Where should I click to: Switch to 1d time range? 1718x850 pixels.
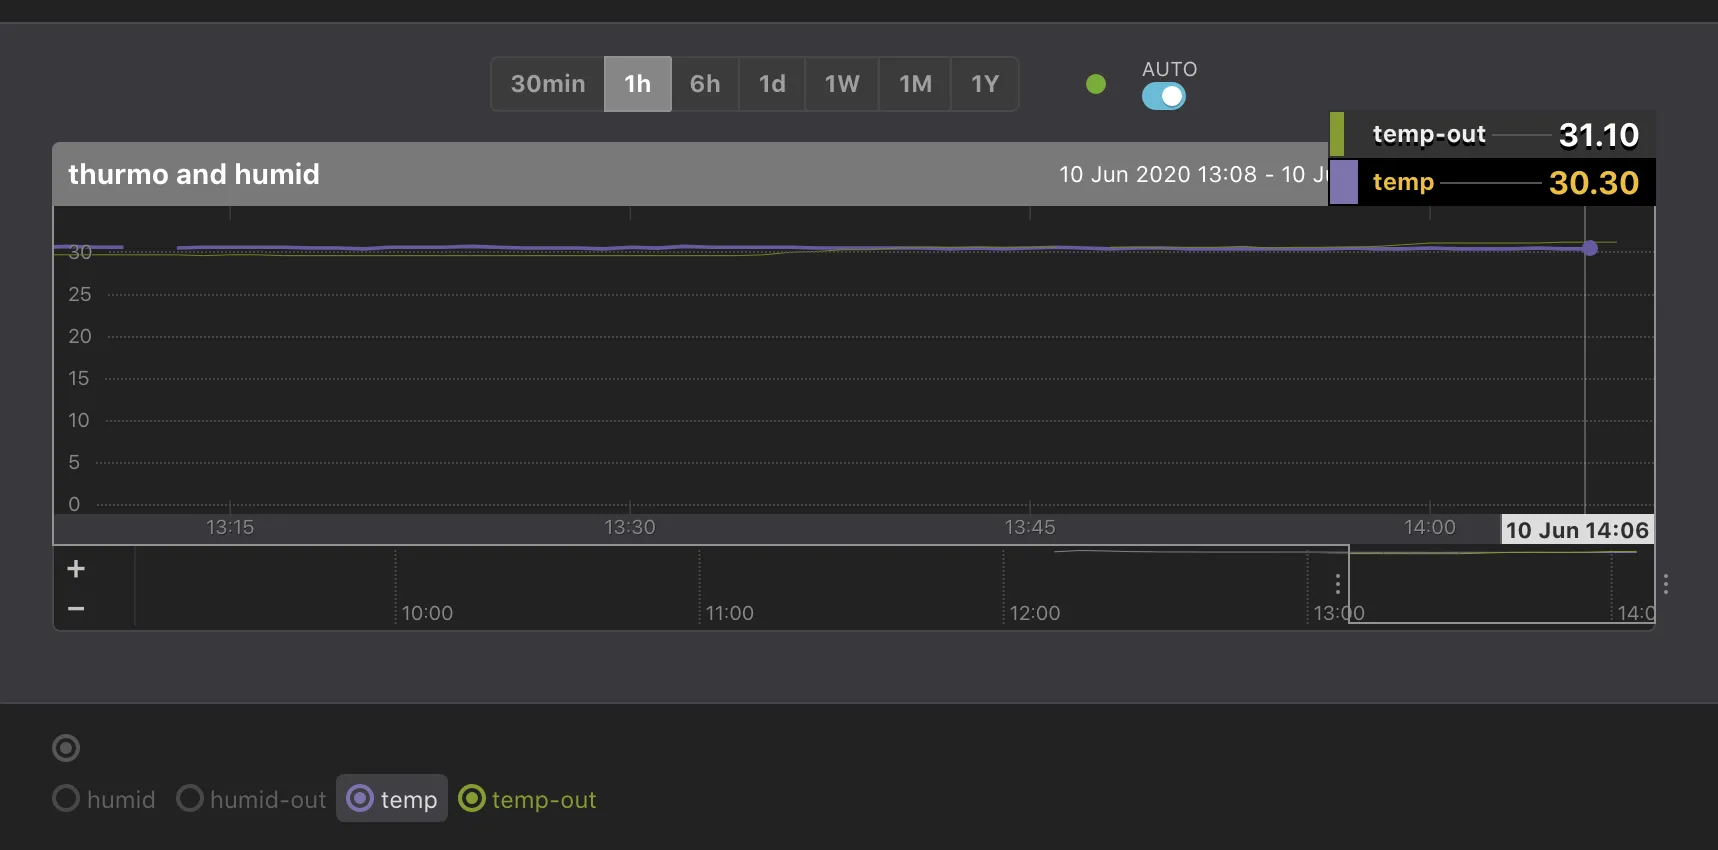coord(772,84)
